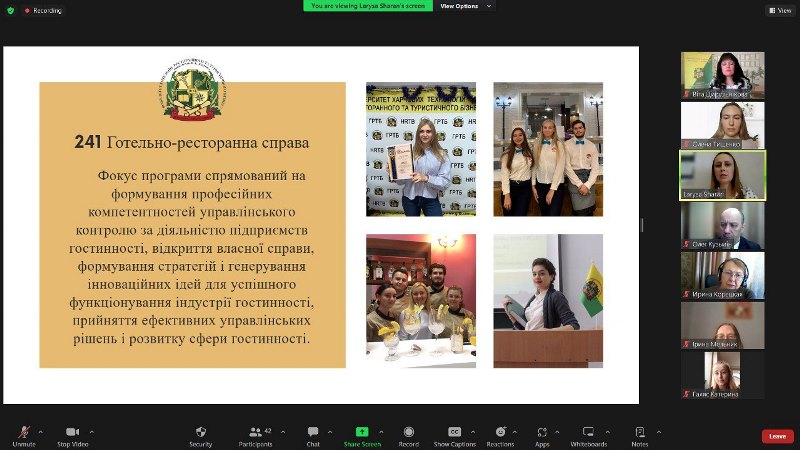Expand the arrow next to Chat

(330, 432)
